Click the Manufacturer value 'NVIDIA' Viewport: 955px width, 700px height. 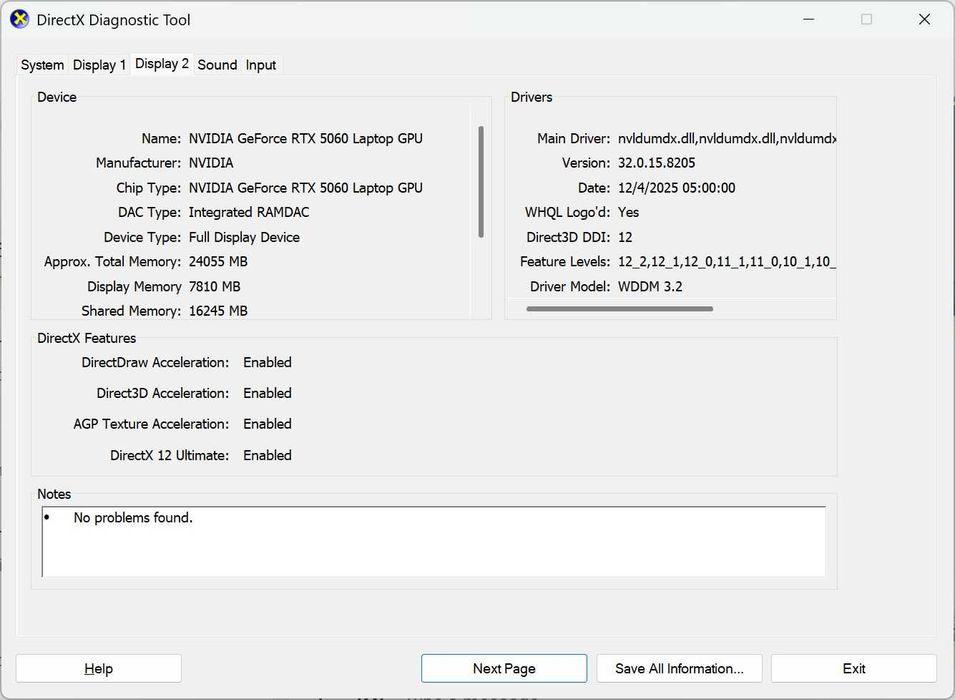tap(211, 163)
